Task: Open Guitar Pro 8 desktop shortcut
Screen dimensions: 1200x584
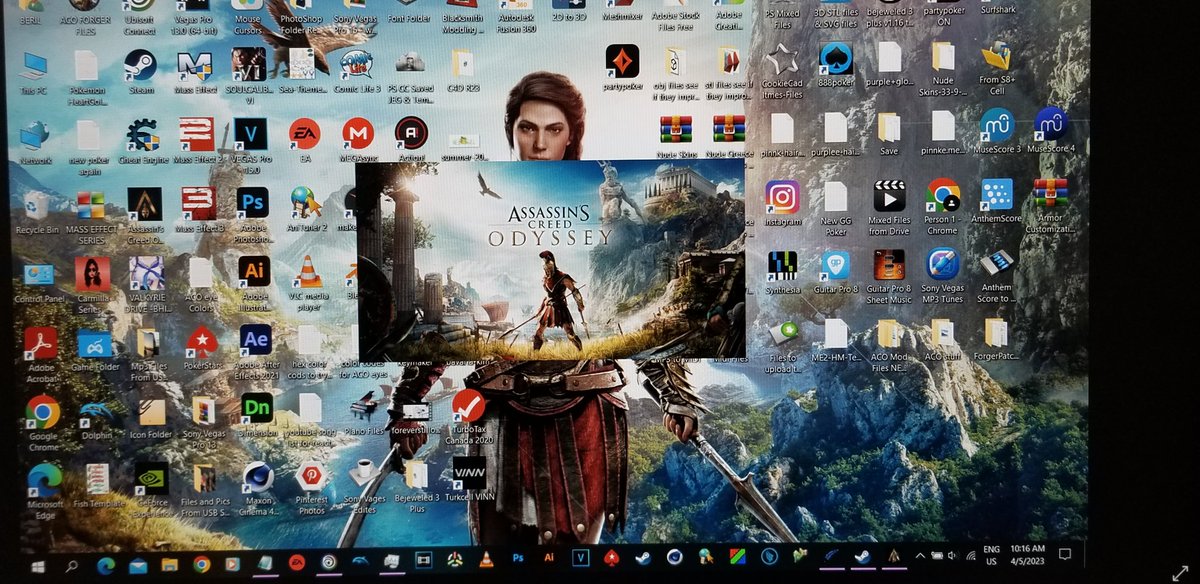Action: tap(836, 272)
